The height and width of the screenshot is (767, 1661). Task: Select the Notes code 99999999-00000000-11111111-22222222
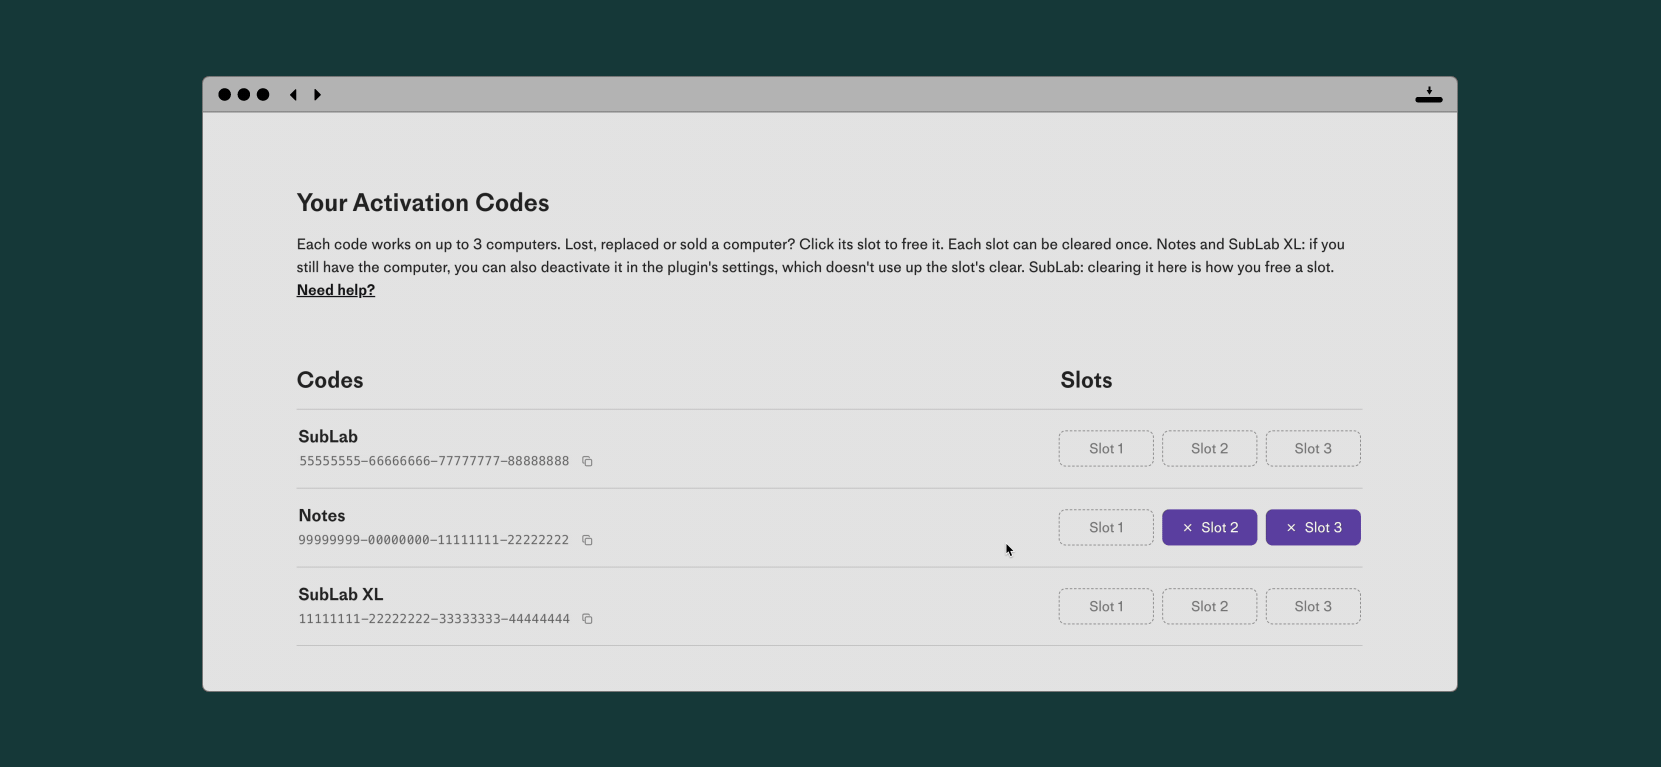point(434,540)
